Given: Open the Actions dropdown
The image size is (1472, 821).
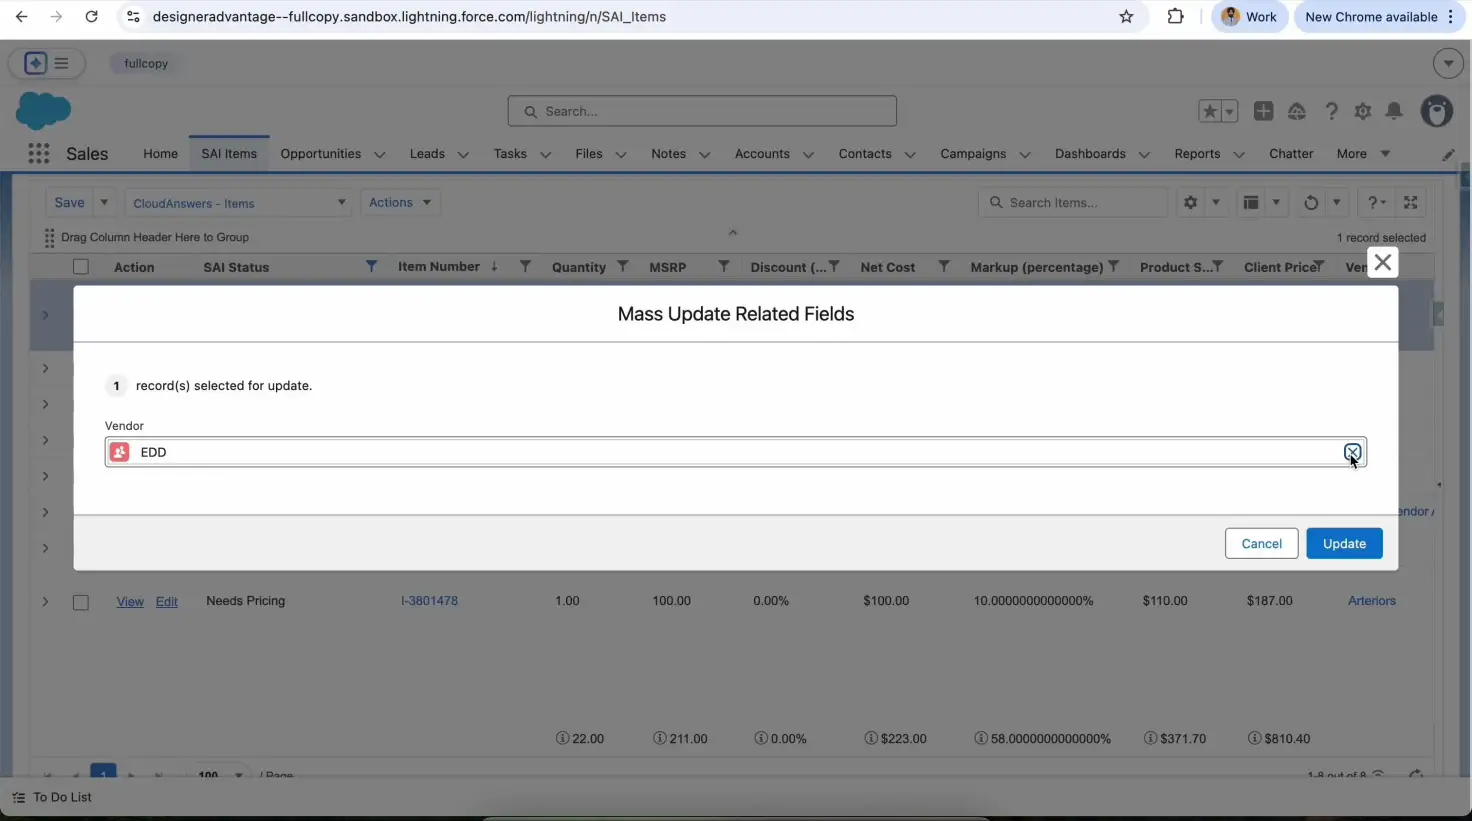Looking at the screenshot, I should 399,203.
